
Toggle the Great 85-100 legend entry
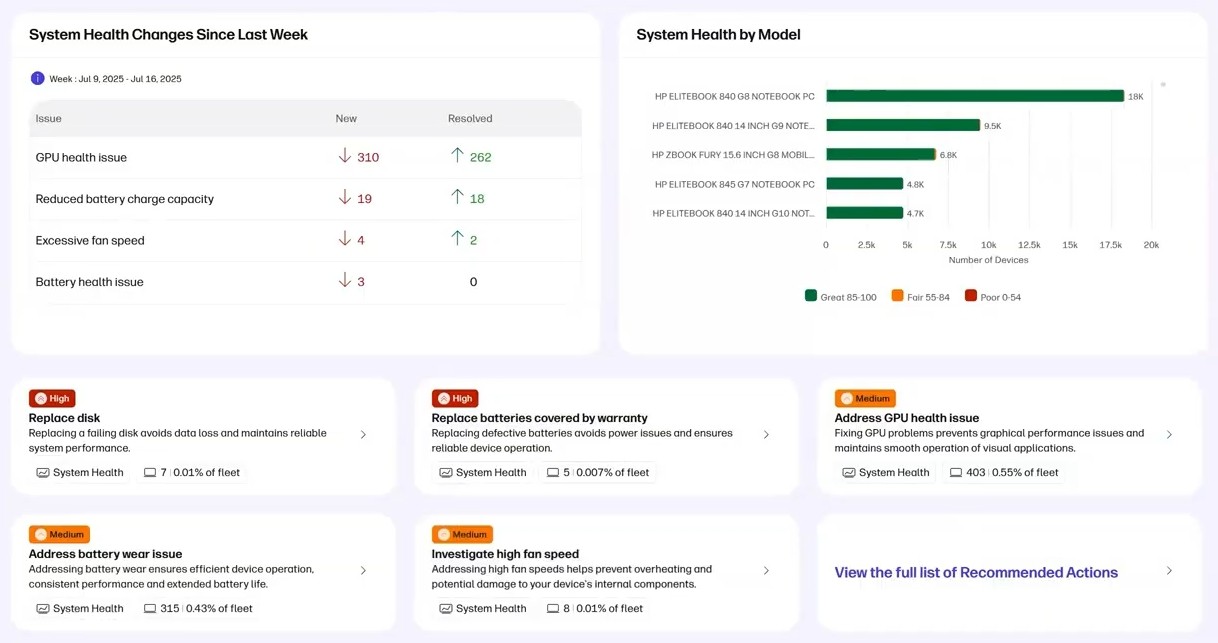840,297
